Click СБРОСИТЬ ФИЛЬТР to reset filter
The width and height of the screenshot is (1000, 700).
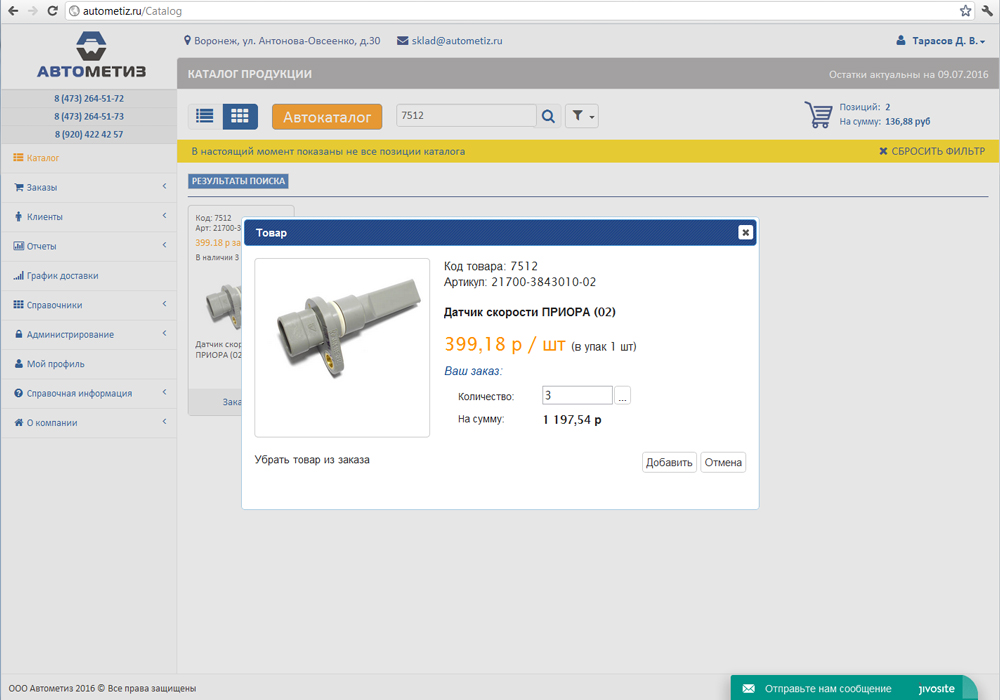(932, 151)
